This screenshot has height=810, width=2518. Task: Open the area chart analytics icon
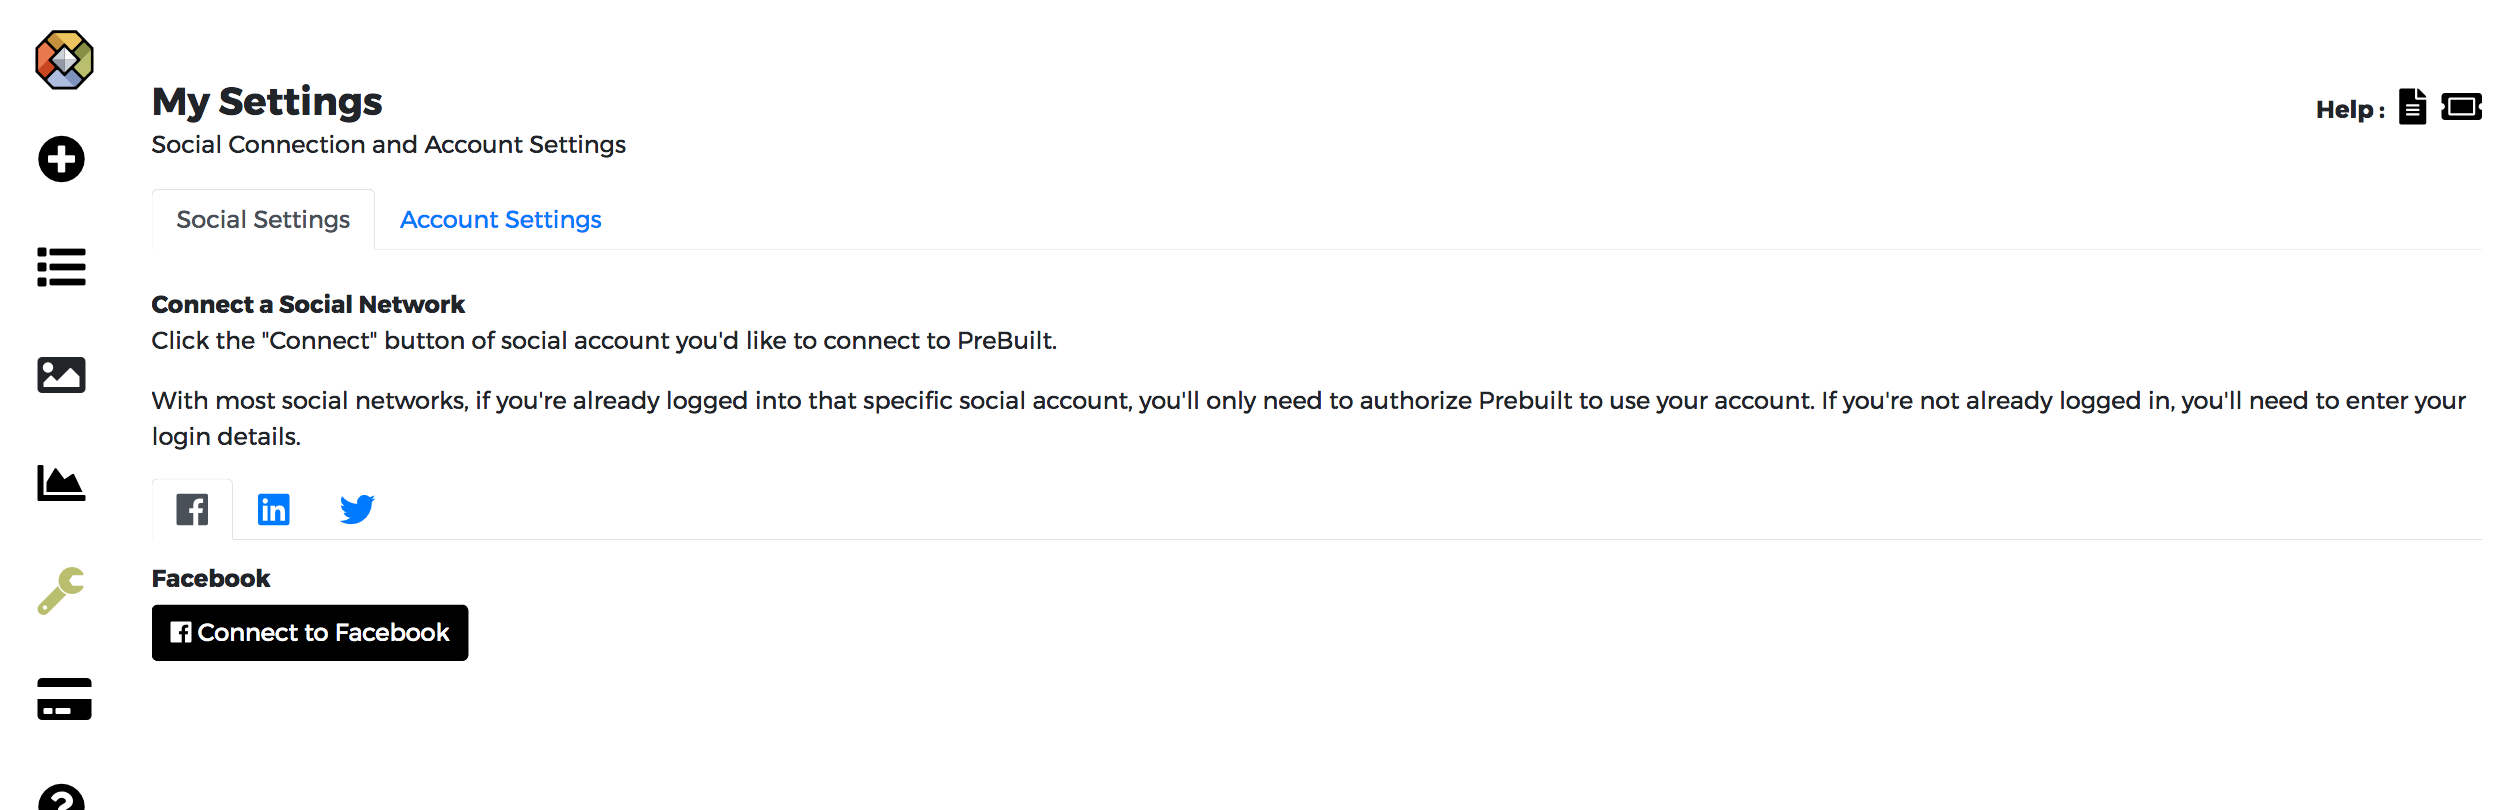[62, 483]
